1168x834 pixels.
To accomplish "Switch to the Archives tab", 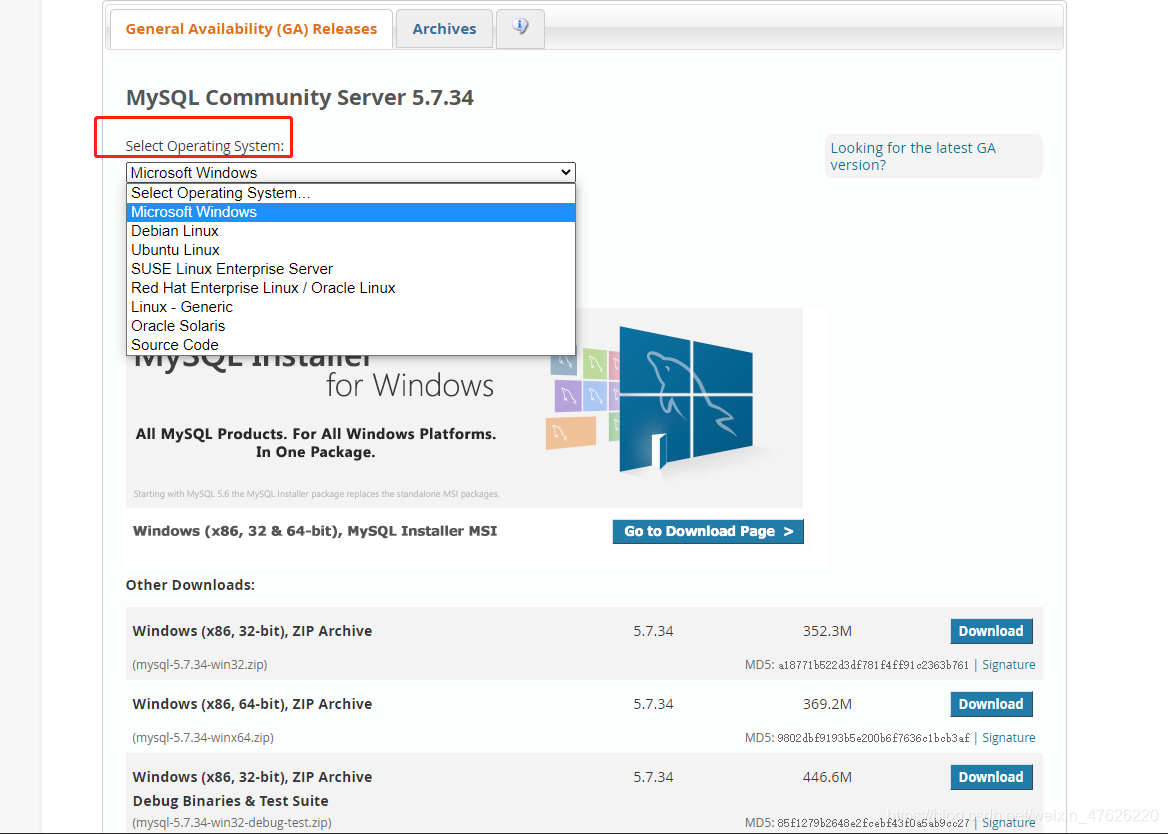I will pos(444,29).
